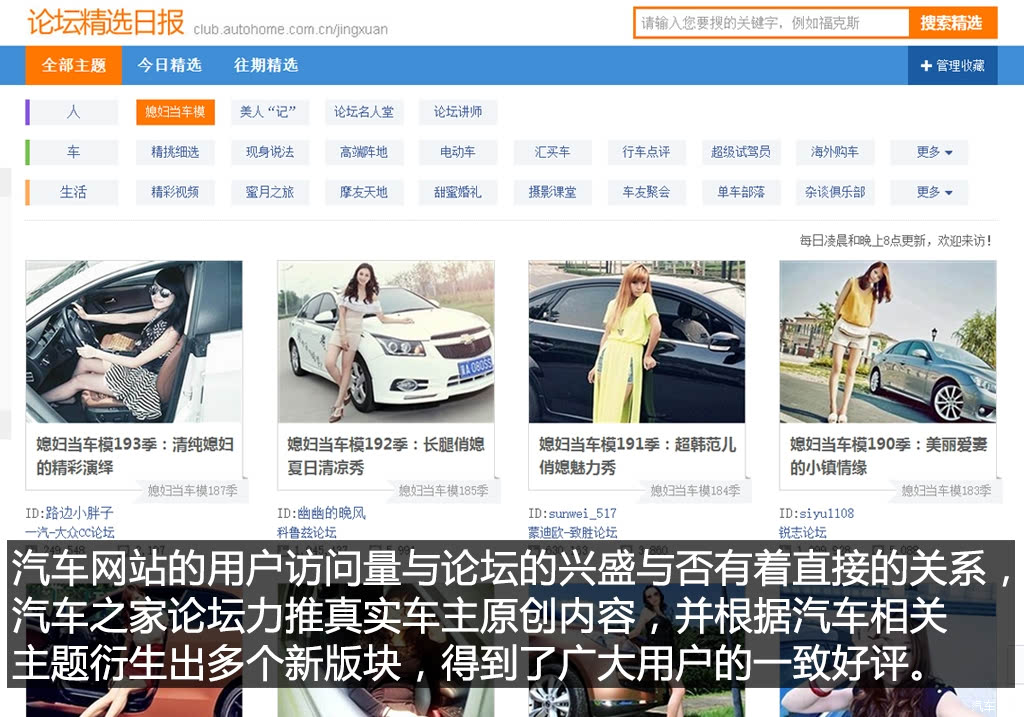Open thumbnail of 媳妇当车模193季 post
The image size is (1024, 717).
134,342
